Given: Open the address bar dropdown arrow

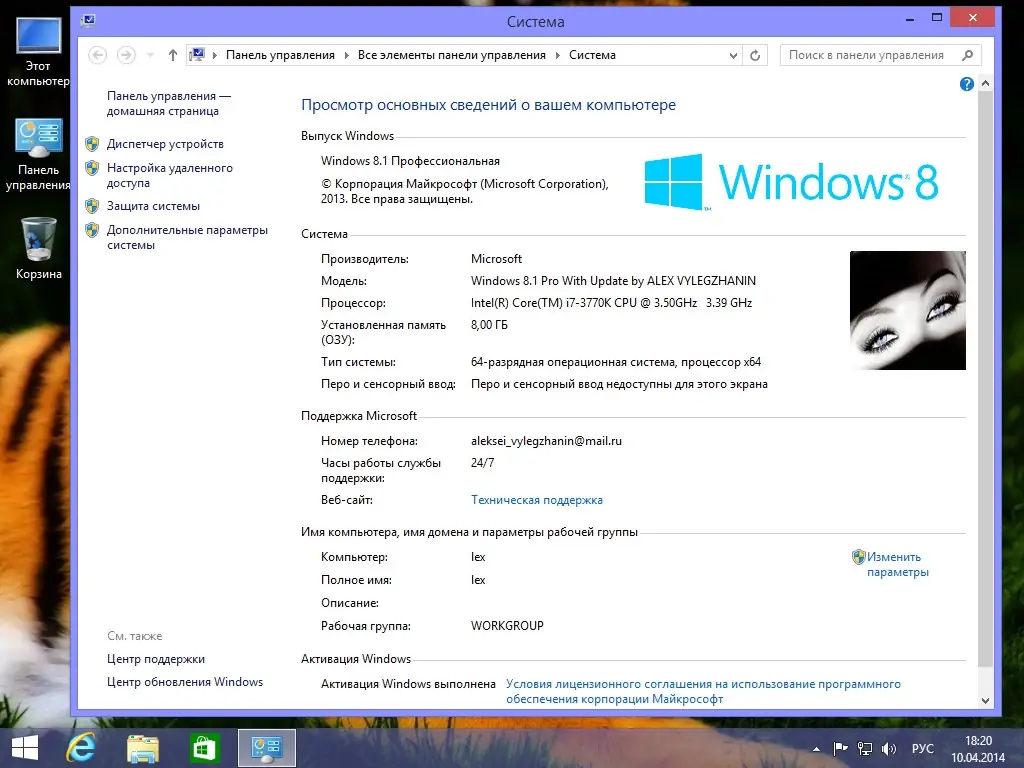Looking at the screenshot, I should point(733,55).
